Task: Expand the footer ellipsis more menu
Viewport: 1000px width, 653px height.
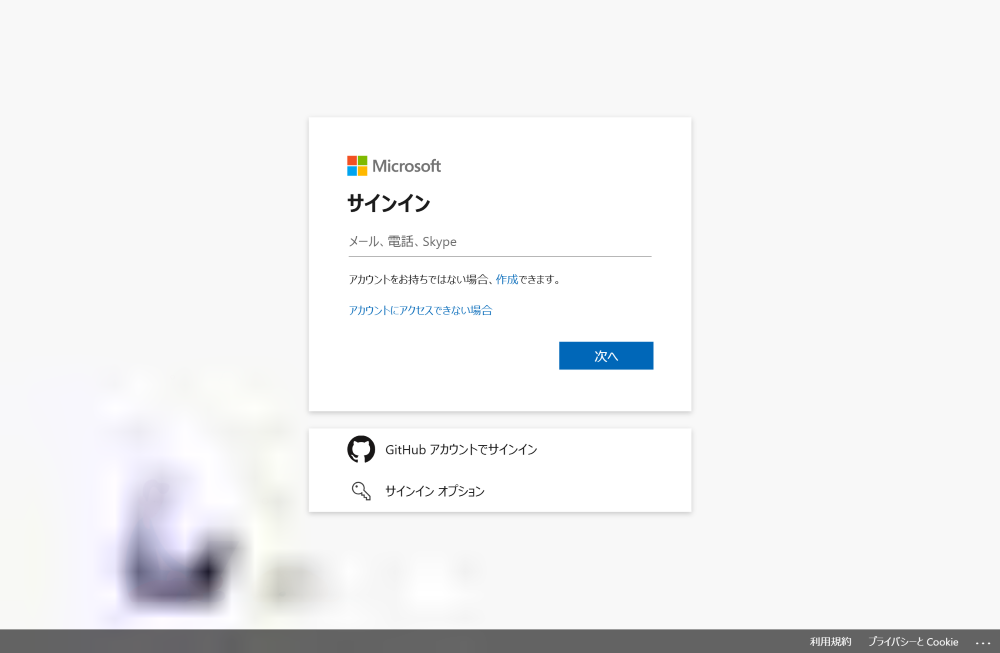Action: tap(983, 642)
